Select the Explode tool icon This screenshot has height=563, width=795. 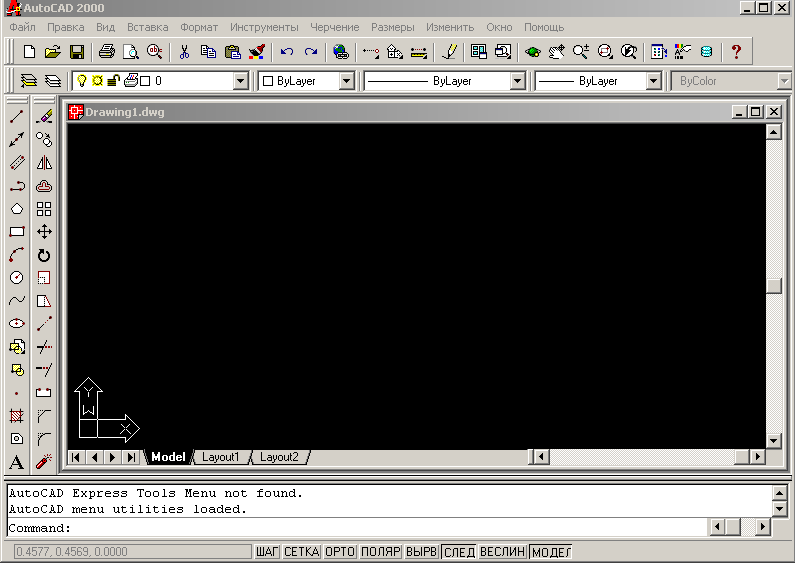click(44, 462)
